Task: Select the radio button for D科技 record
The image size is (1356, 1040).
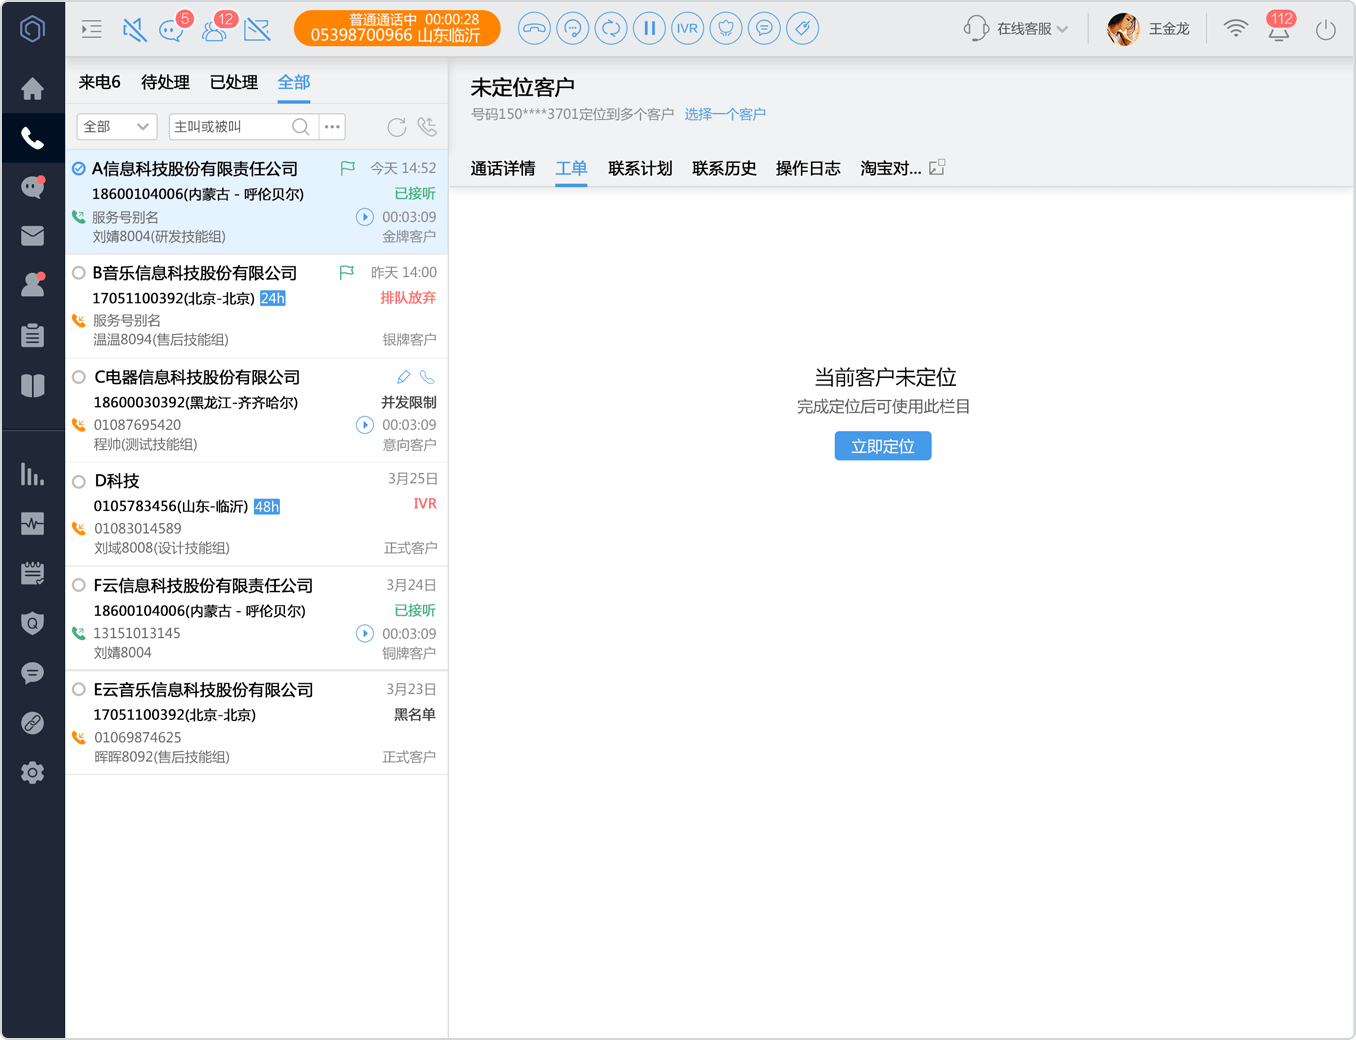Action: [79, 481]
